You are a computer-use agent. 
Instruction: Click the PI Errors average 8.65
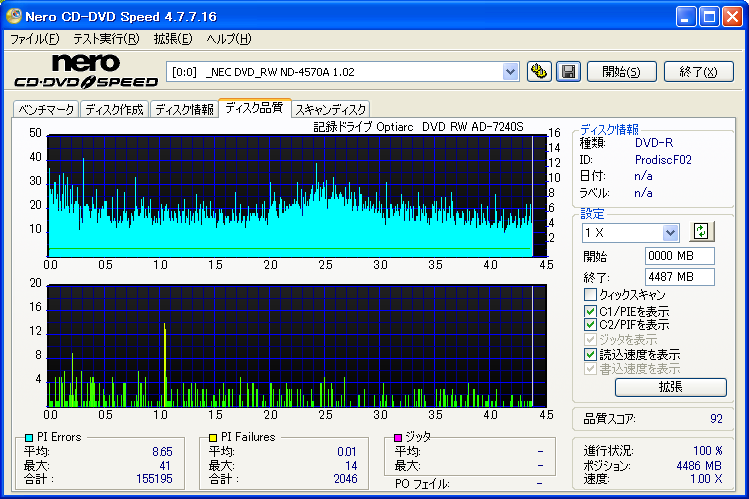(x=162, y=451)
